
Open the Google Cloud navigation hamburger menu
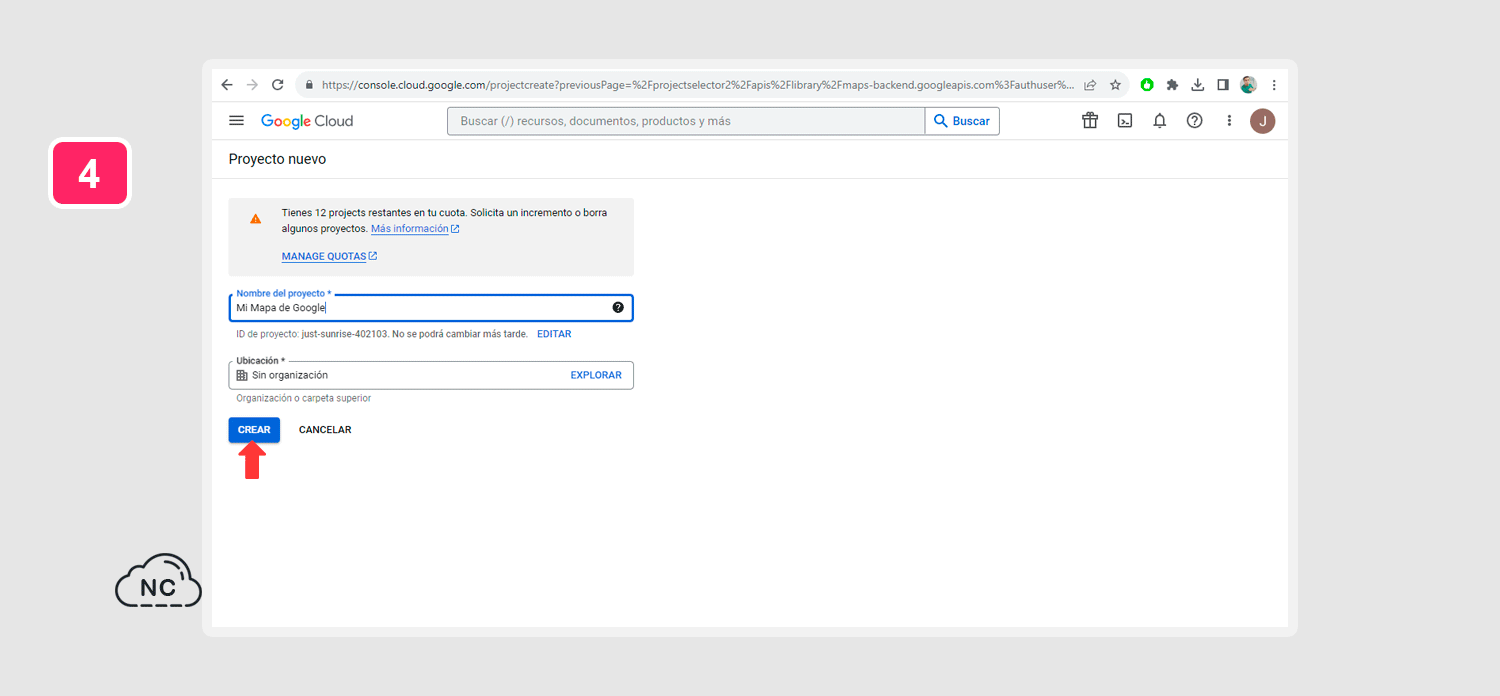pyautogui.click(x=236, y=121)
